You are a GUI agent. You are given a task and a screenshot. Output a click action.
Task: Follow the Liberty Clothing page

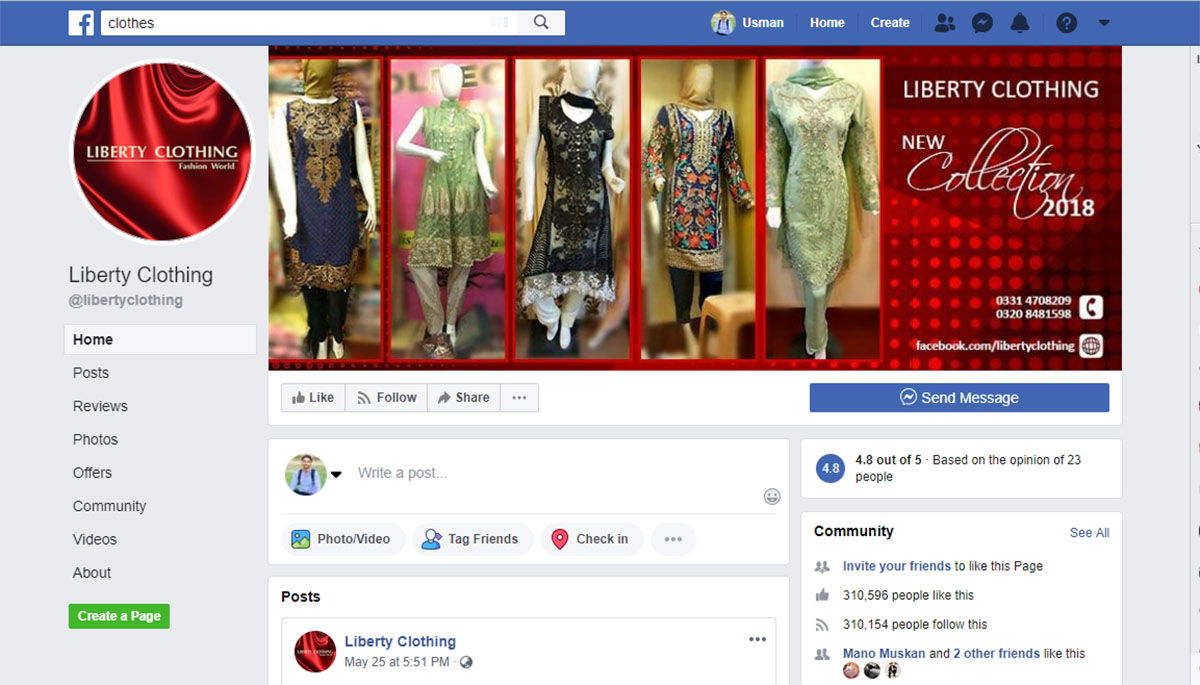tap(387, 397)
